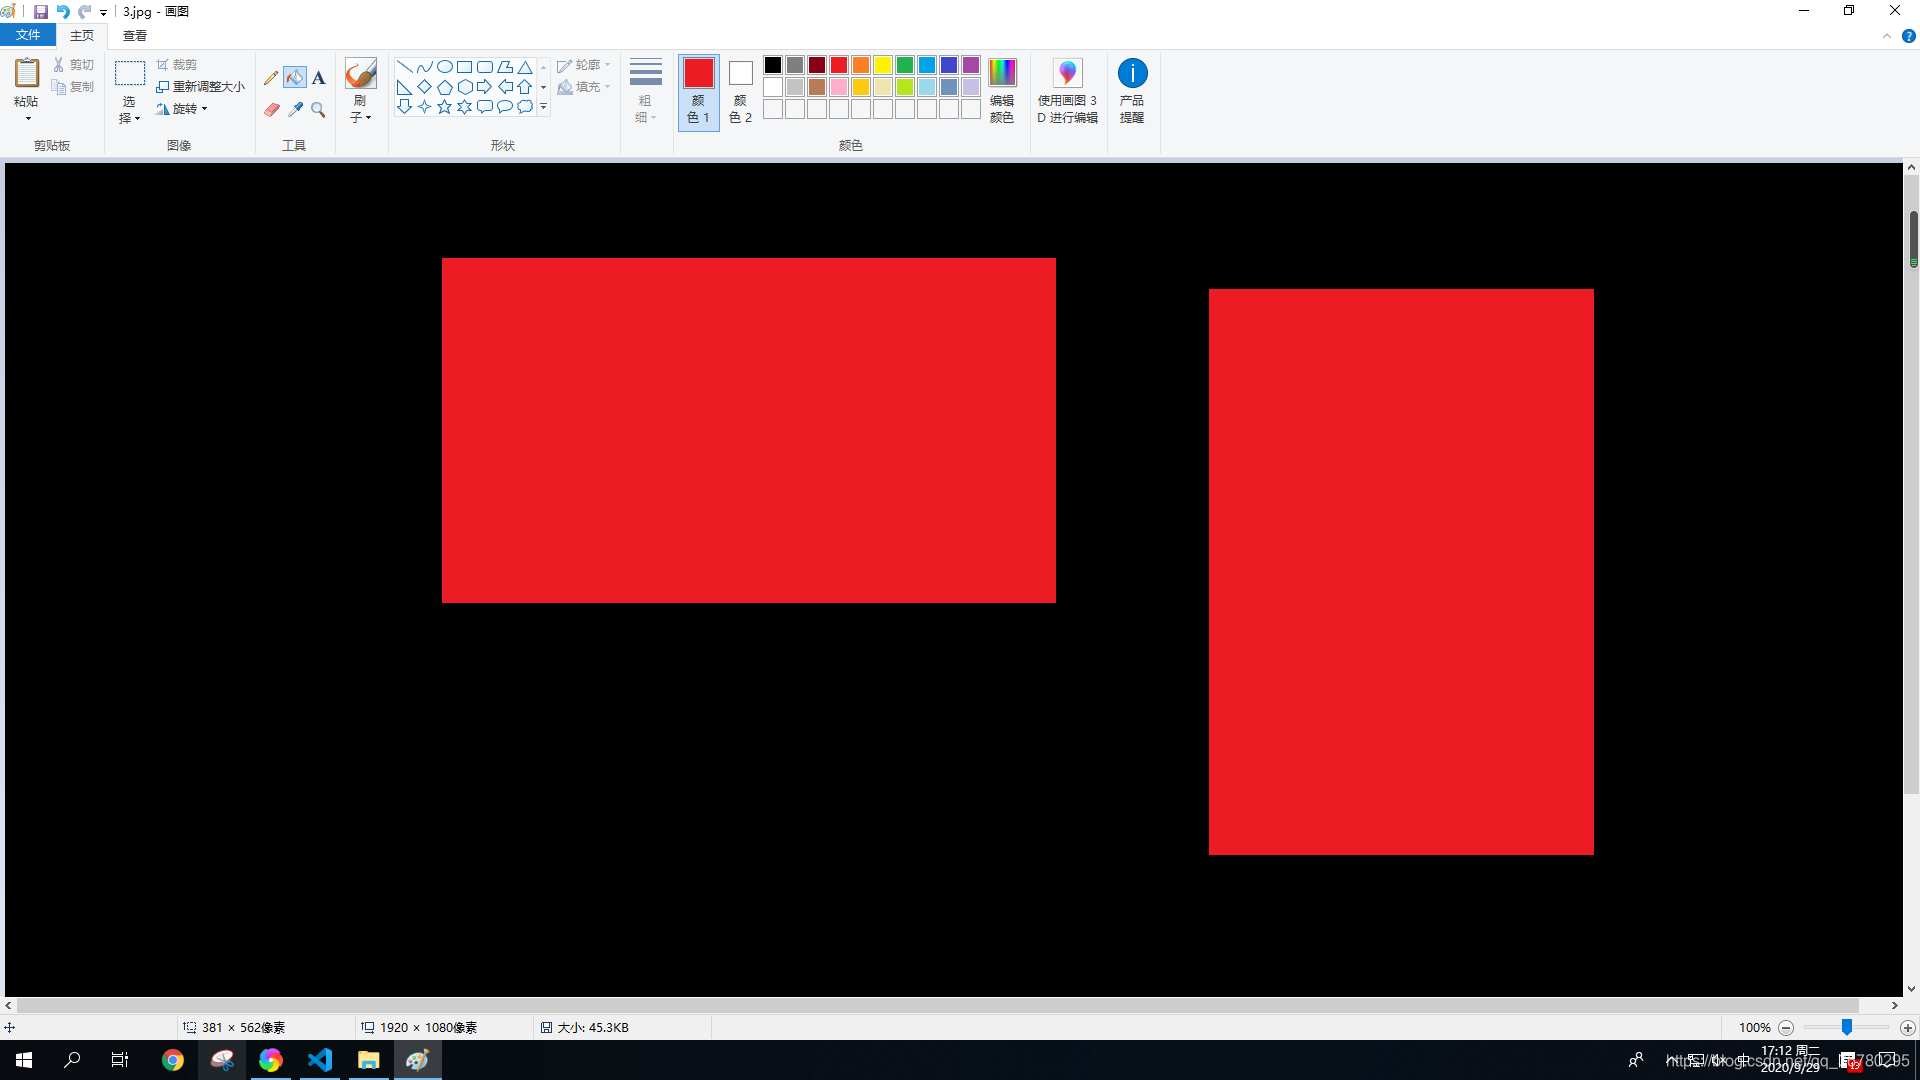Choose the Triangle shape
This screenshot has height=1080, width=1920.
[525, 67]
